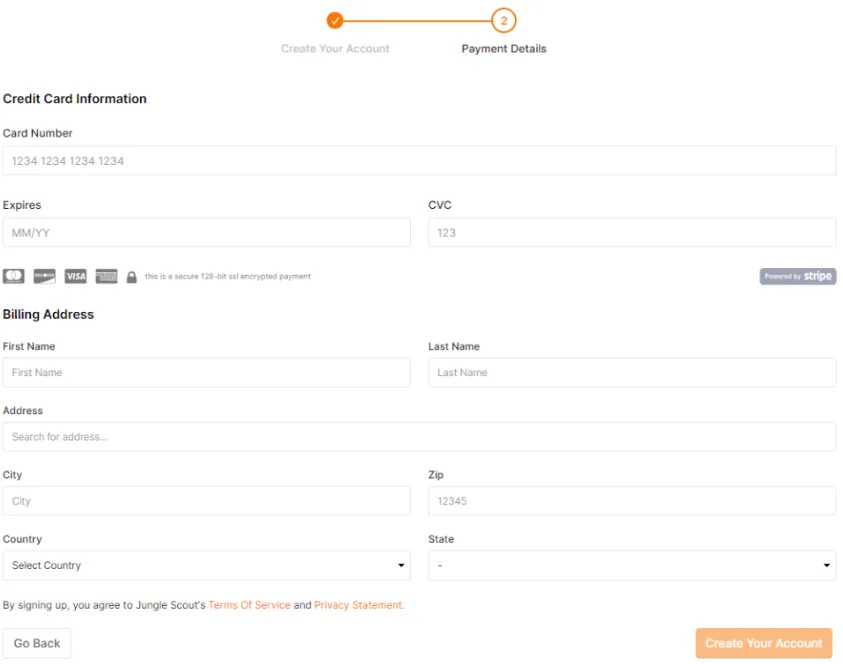843x664 pixels.
Task: Click the Powered by Stripe badge
Action: pyautogui.click(x=798, y=276)
